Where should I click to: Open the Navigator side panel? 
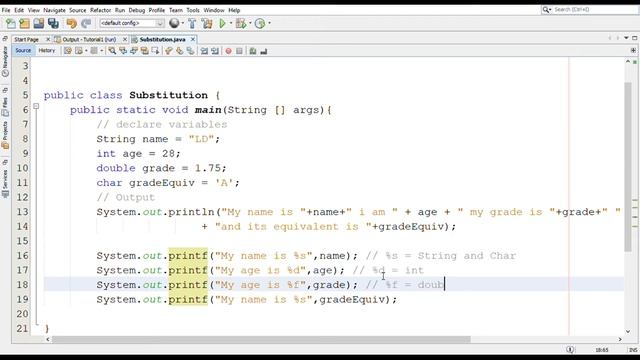[5, 62]
